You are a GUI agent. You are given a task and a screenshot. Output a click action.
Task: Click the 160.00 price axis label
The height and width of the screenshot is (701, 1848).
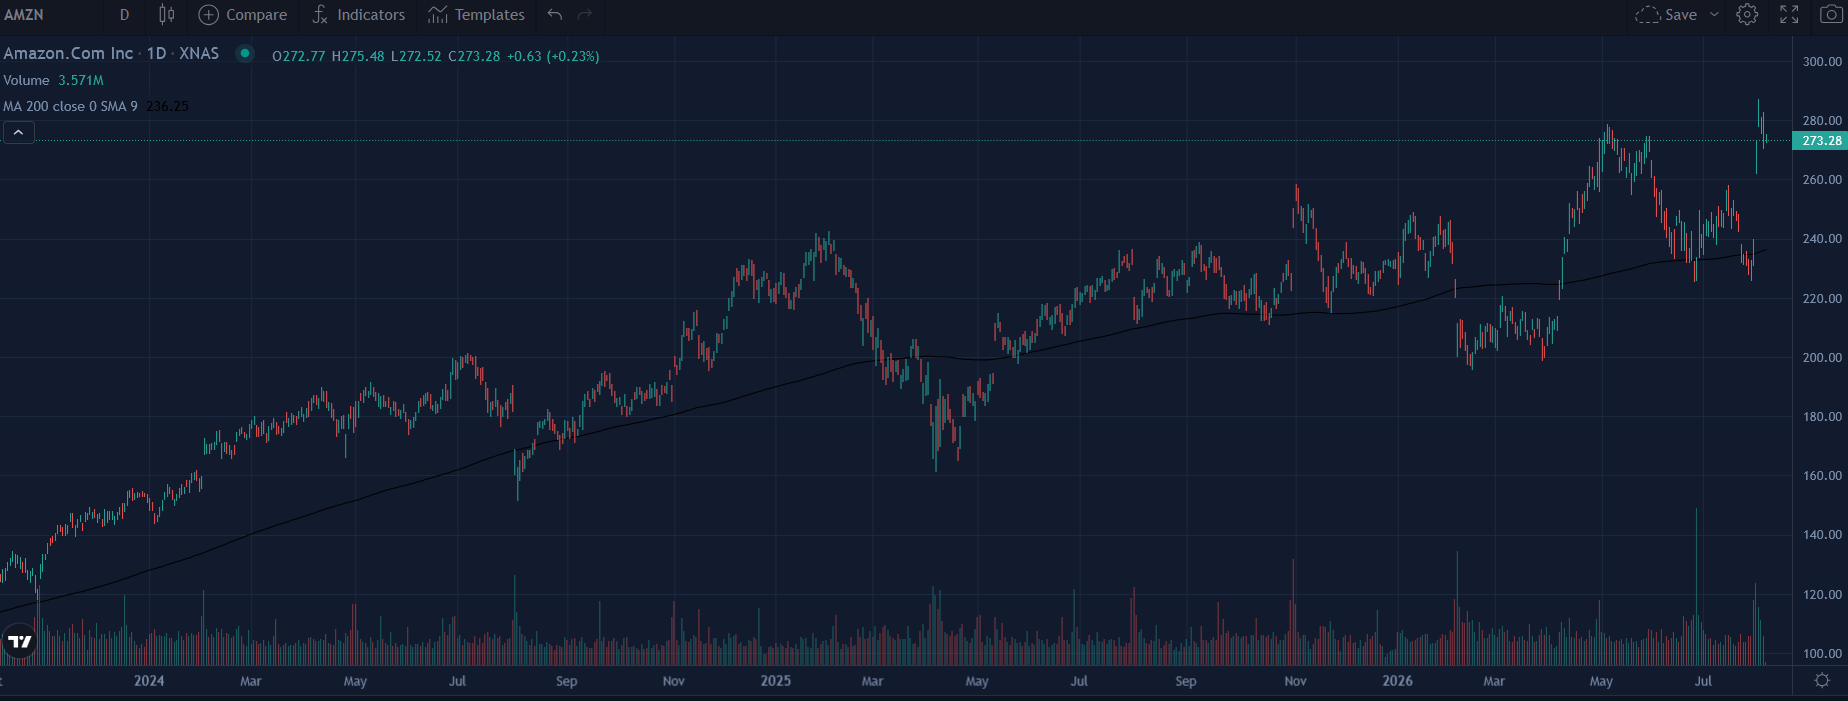(1822, 476)
